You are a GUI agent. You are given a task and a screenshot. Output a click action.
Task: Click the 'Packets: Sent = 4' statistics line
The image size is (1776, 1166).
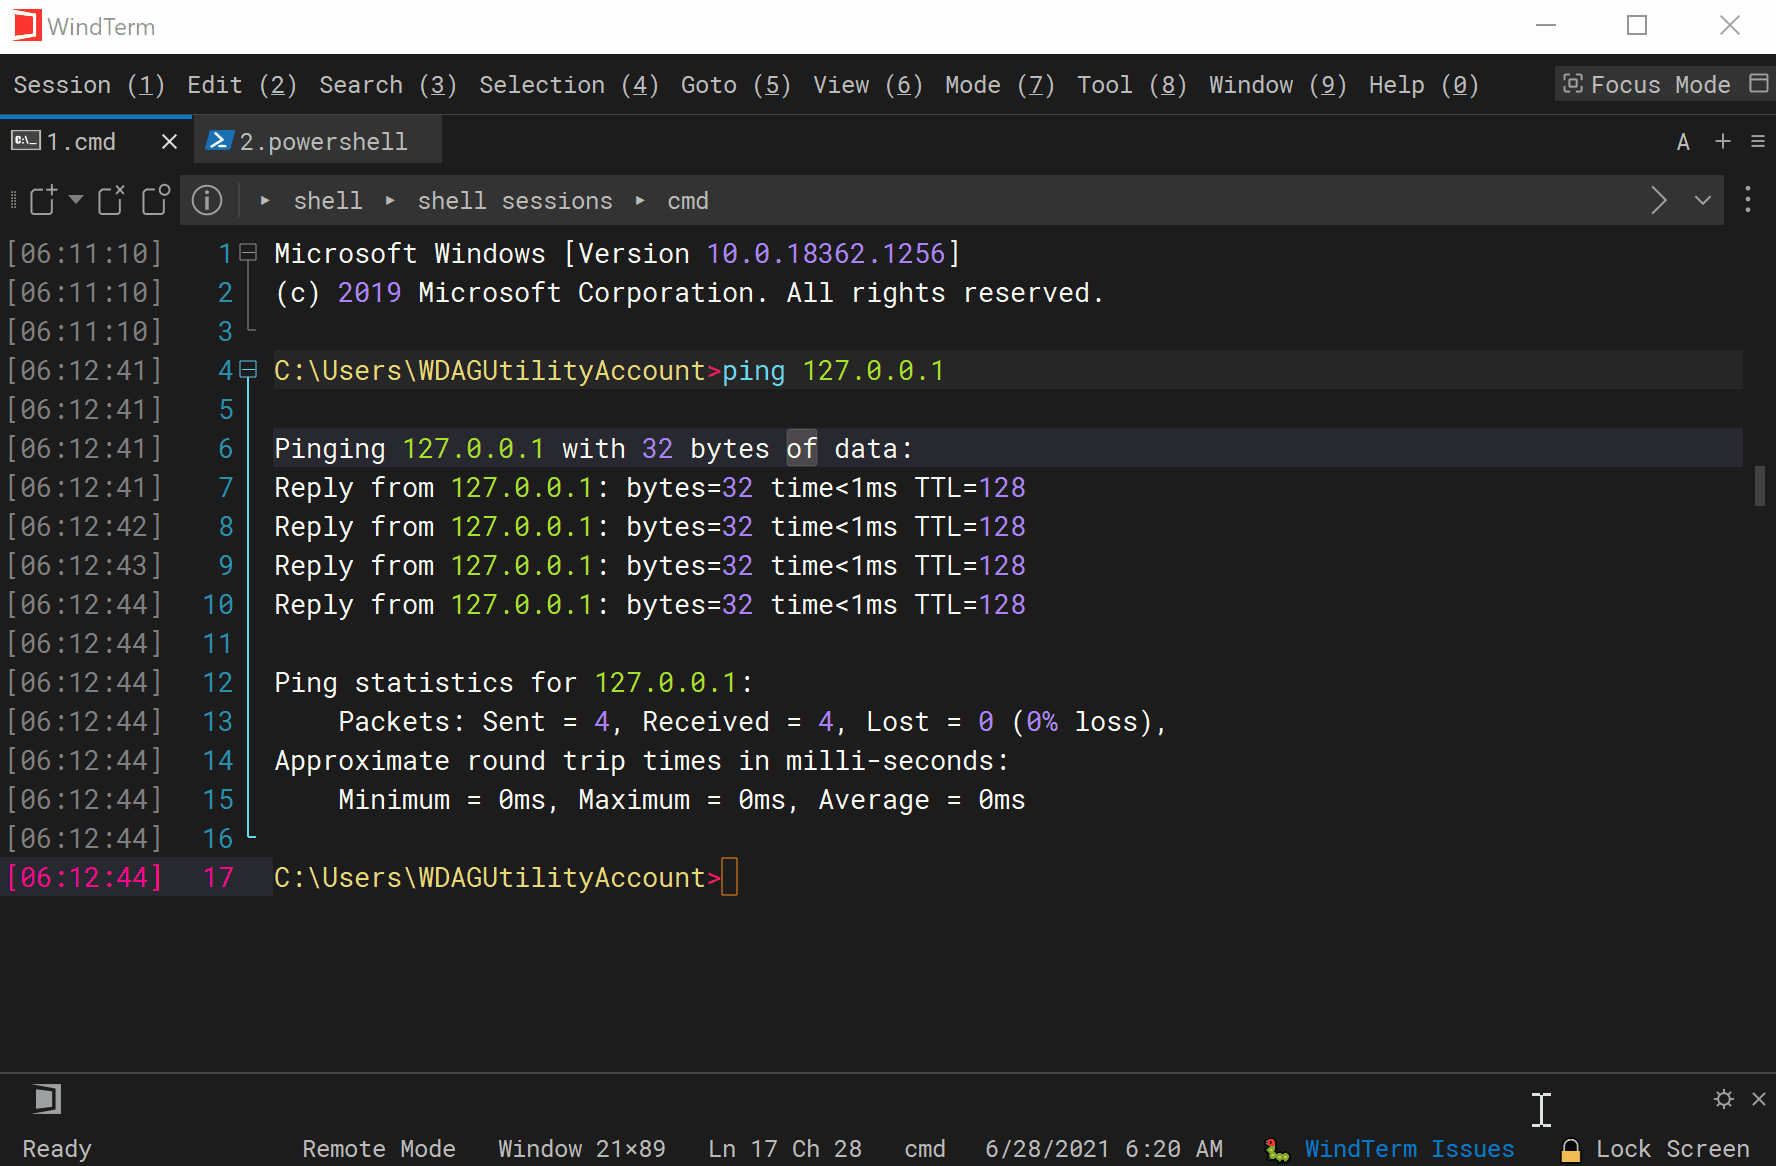[753, 722]
